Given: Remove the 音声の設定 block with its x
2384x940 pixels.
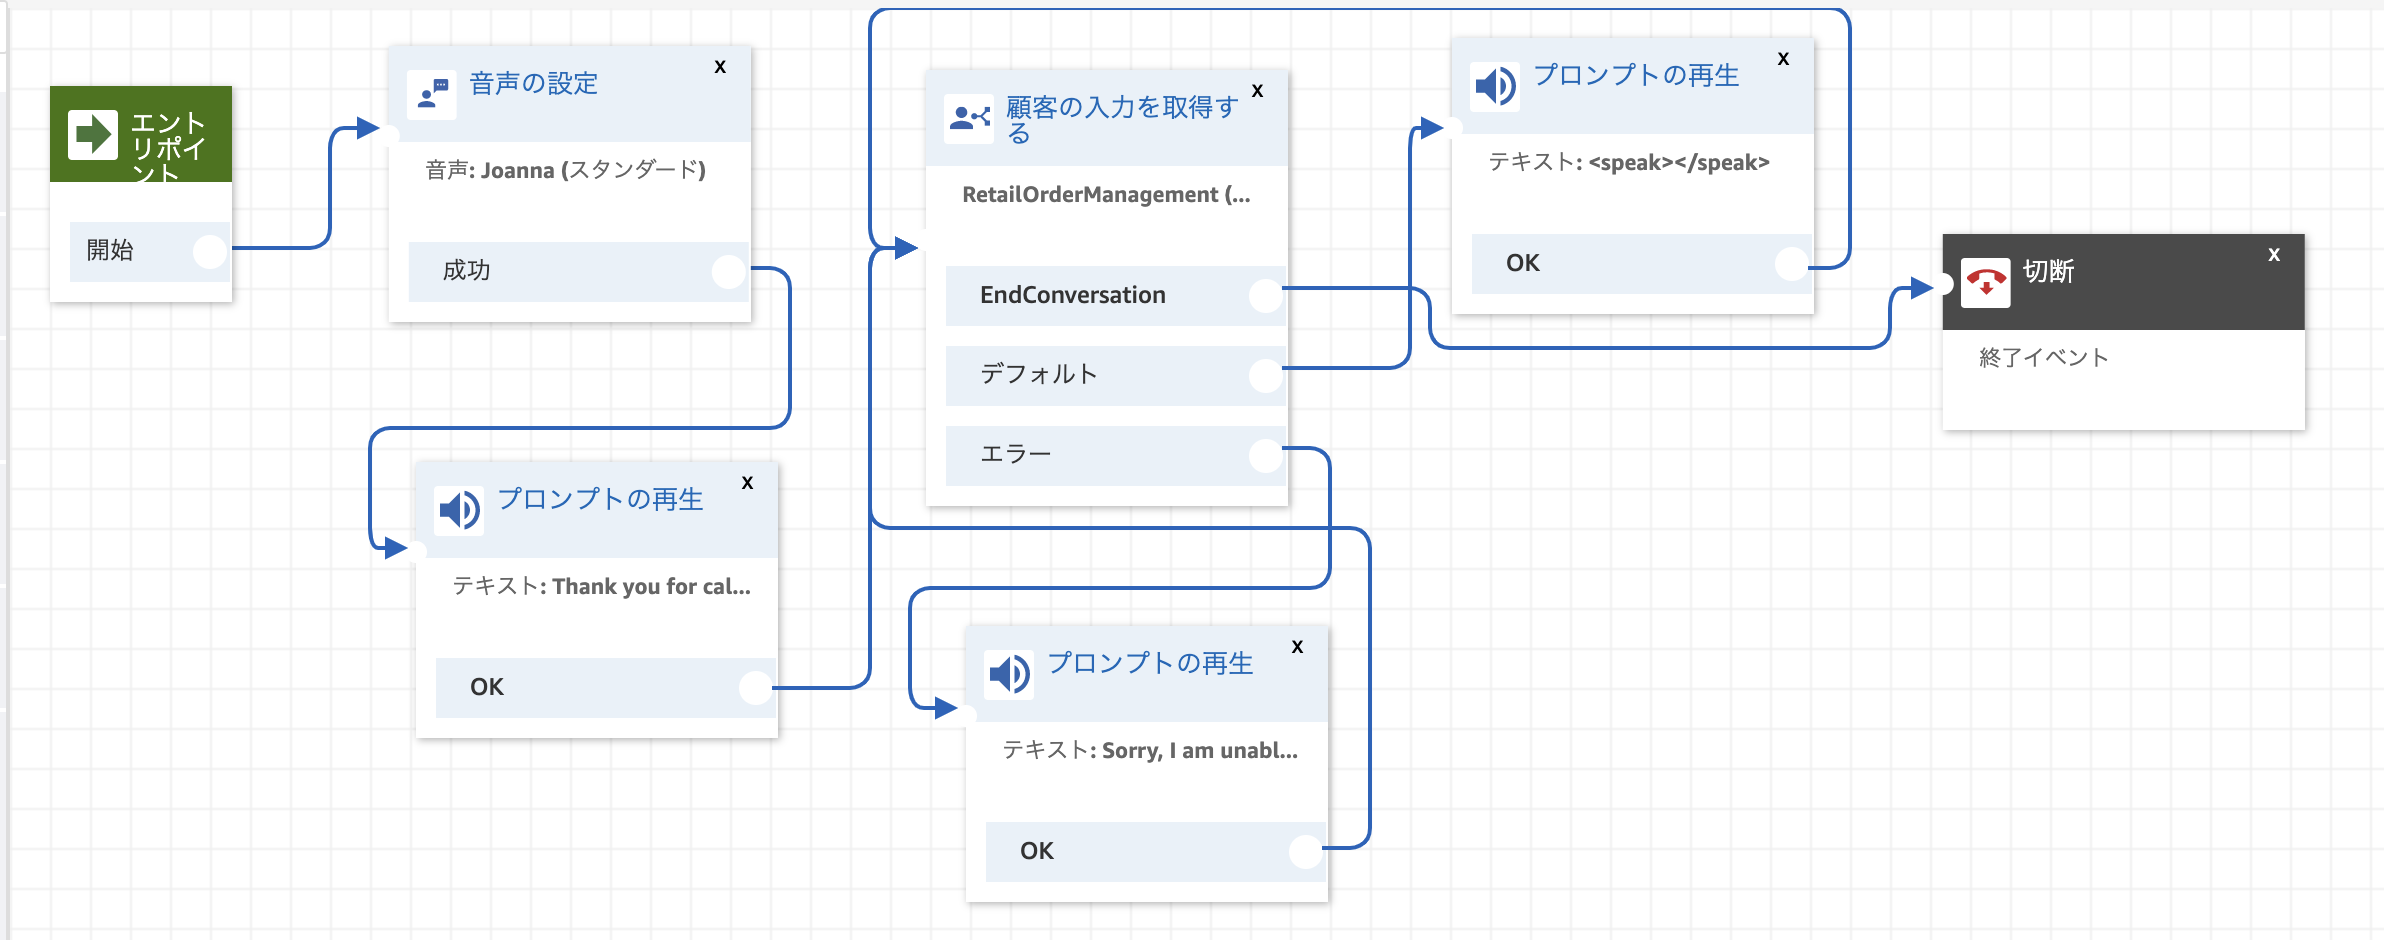Looking at the screenshot, I should click(x=720, y=67).
